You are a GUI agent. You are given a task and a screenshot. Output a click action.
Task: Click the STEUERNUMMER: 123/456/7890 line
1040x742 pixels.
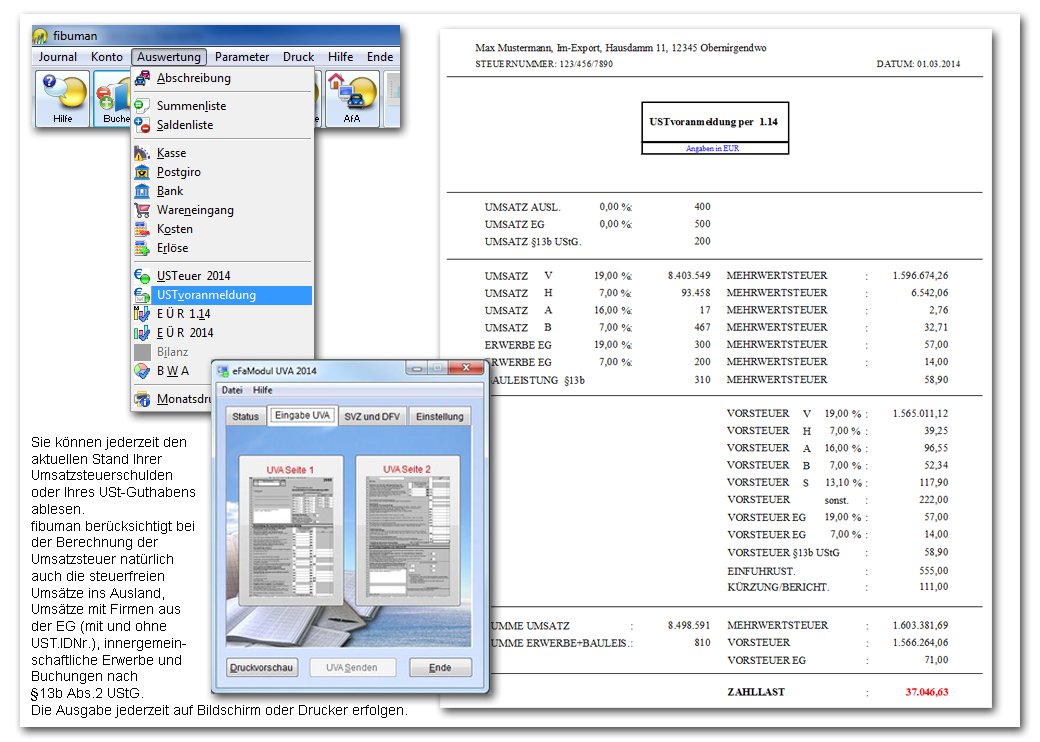[544, 64]
